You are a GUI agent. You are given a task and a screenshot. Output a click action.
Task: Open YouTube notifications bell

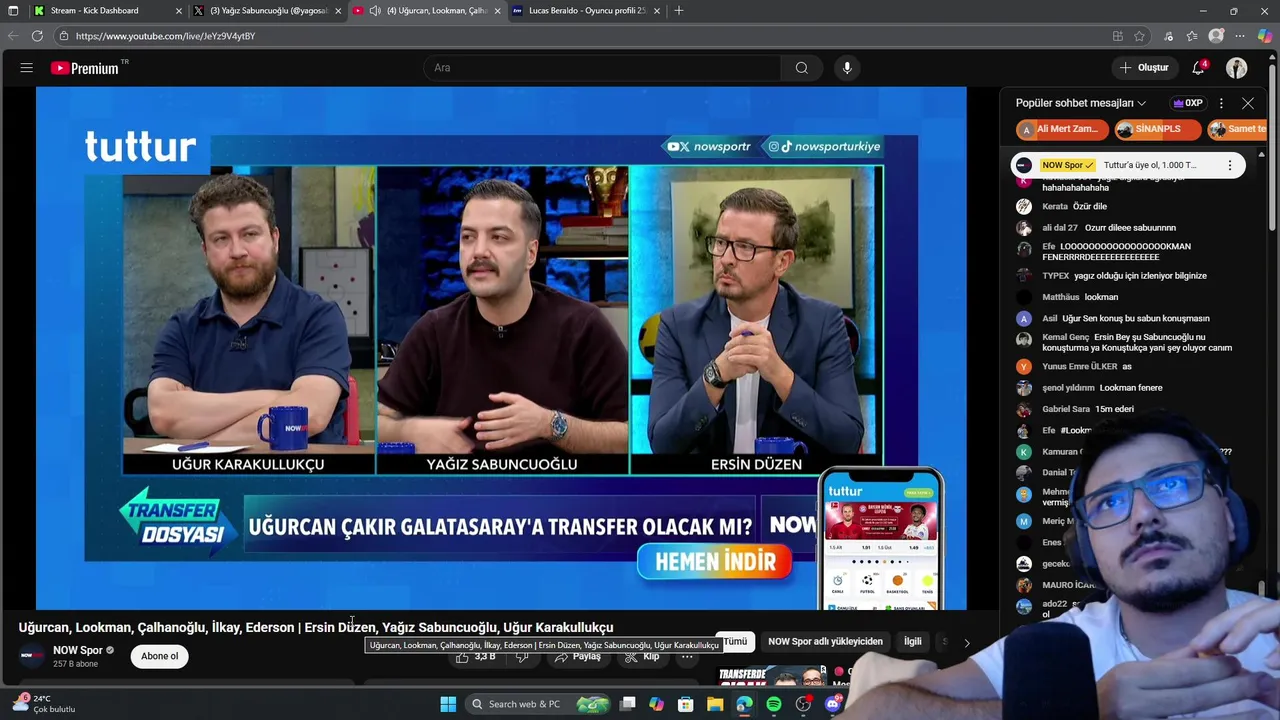(1198, 68)
